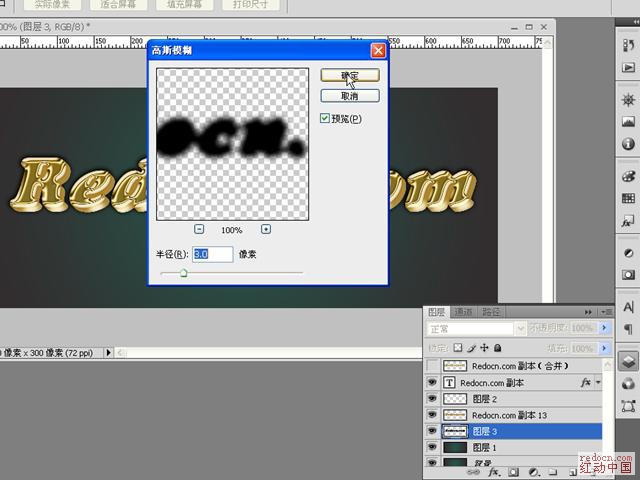Switch to the 路径 paths tab

491,312
